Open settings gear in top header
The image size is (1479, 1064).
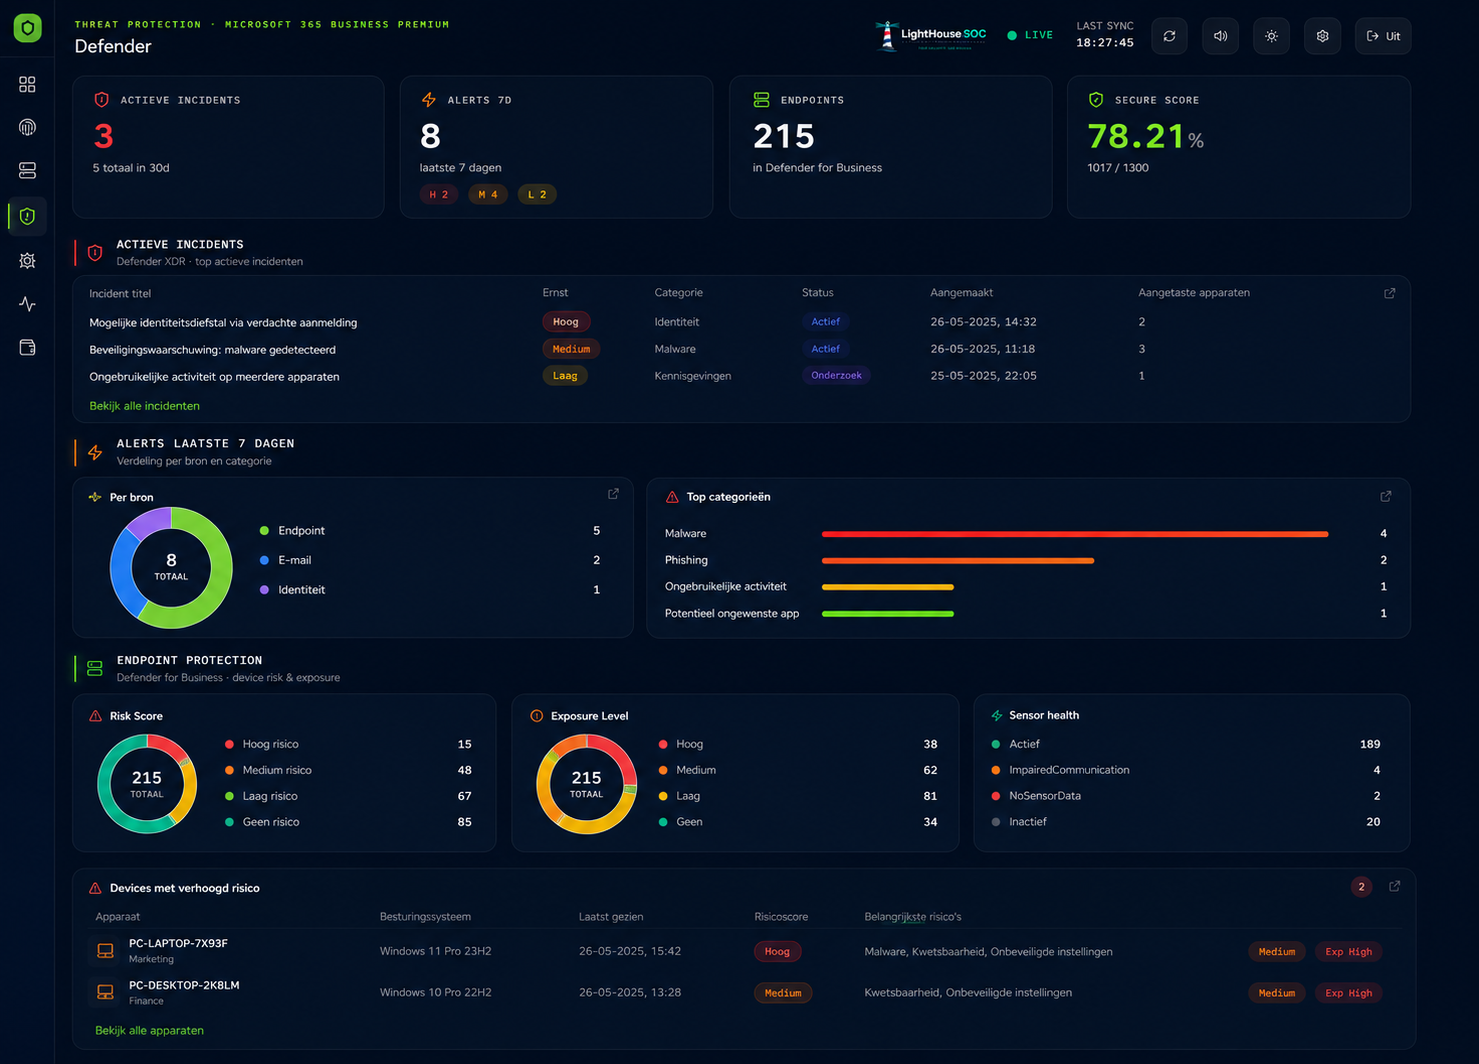1322,36
